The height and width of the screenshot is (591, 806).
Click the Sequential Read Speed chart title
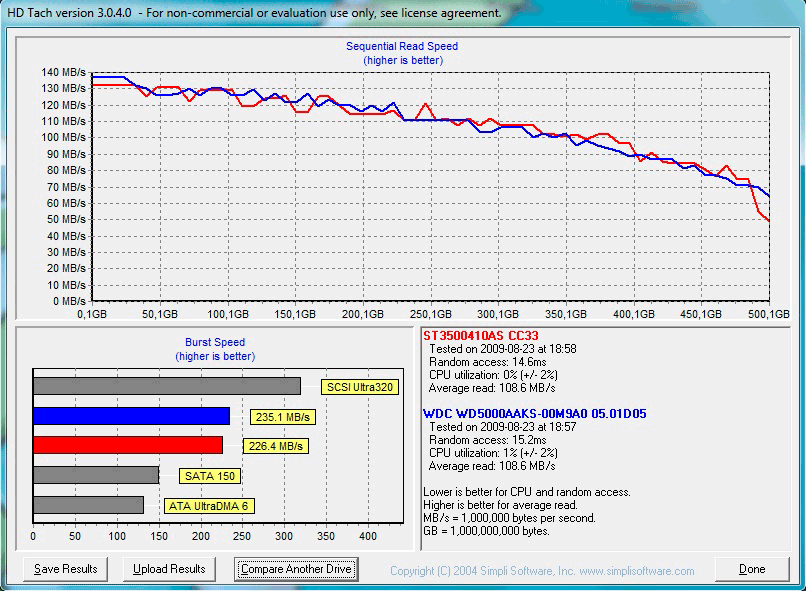click(x=402, y=46)
